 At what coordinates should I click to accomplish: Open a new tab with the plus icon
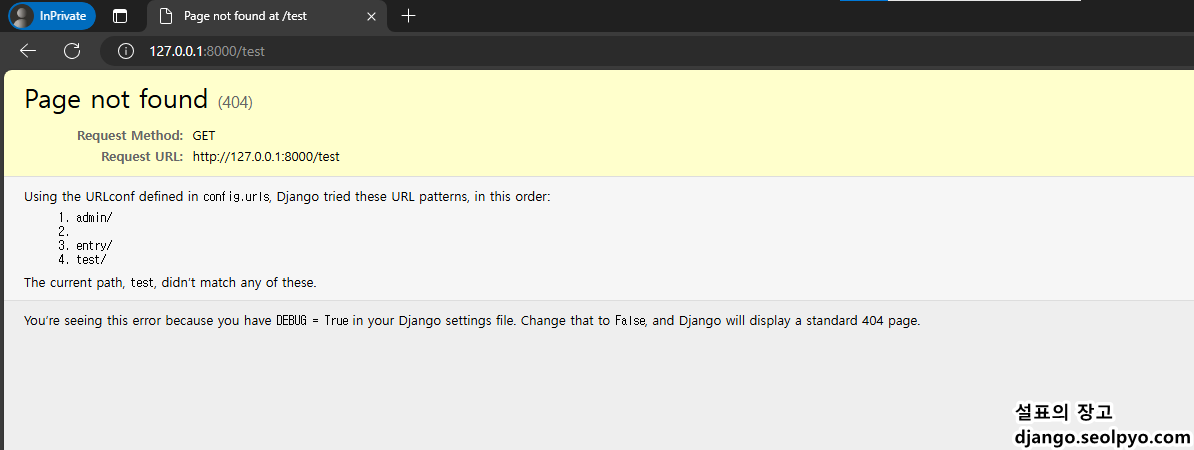point(408,16)
